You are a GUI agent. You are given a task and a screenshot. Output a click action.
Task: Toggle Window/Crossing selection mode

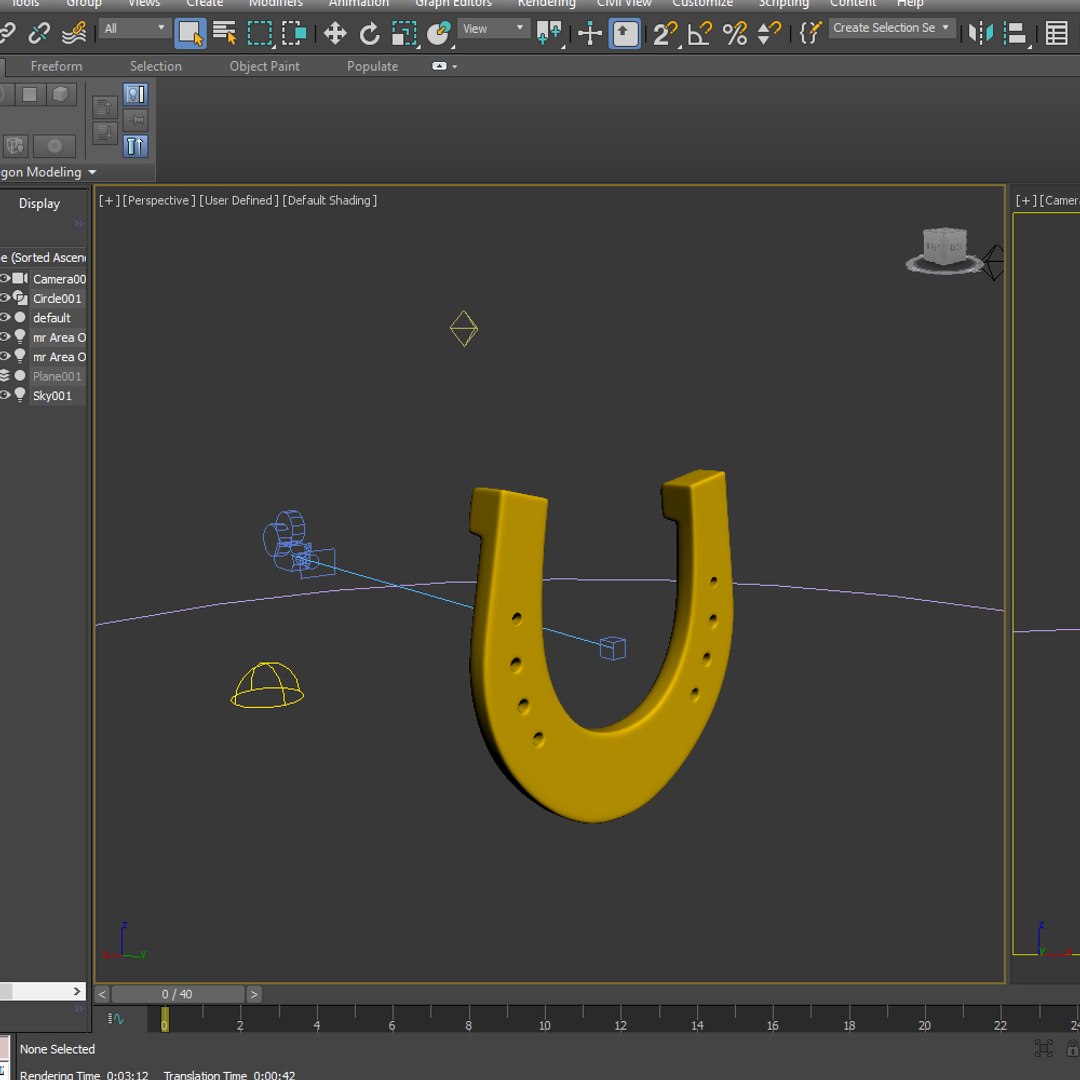point(294,33)
